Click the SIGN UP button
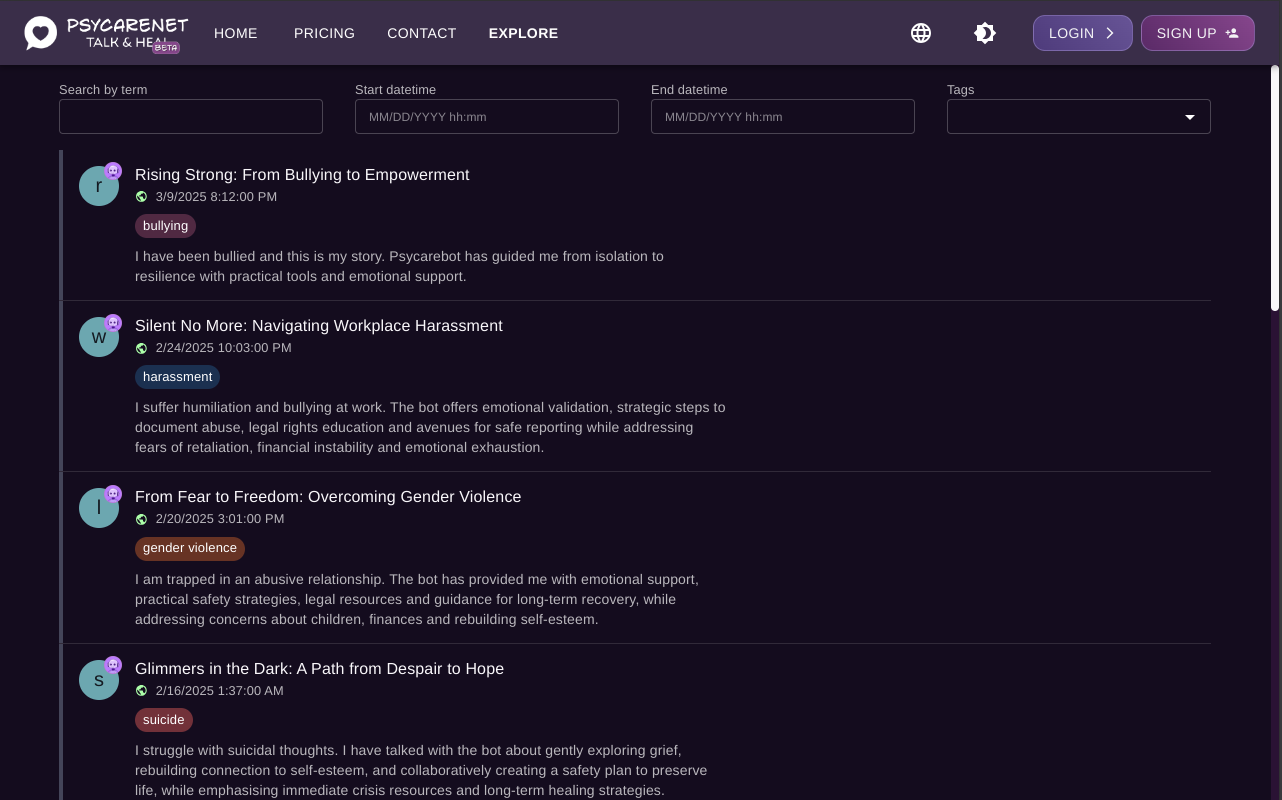Screen dimensions: 1282x800 (x=1198, y=33)
